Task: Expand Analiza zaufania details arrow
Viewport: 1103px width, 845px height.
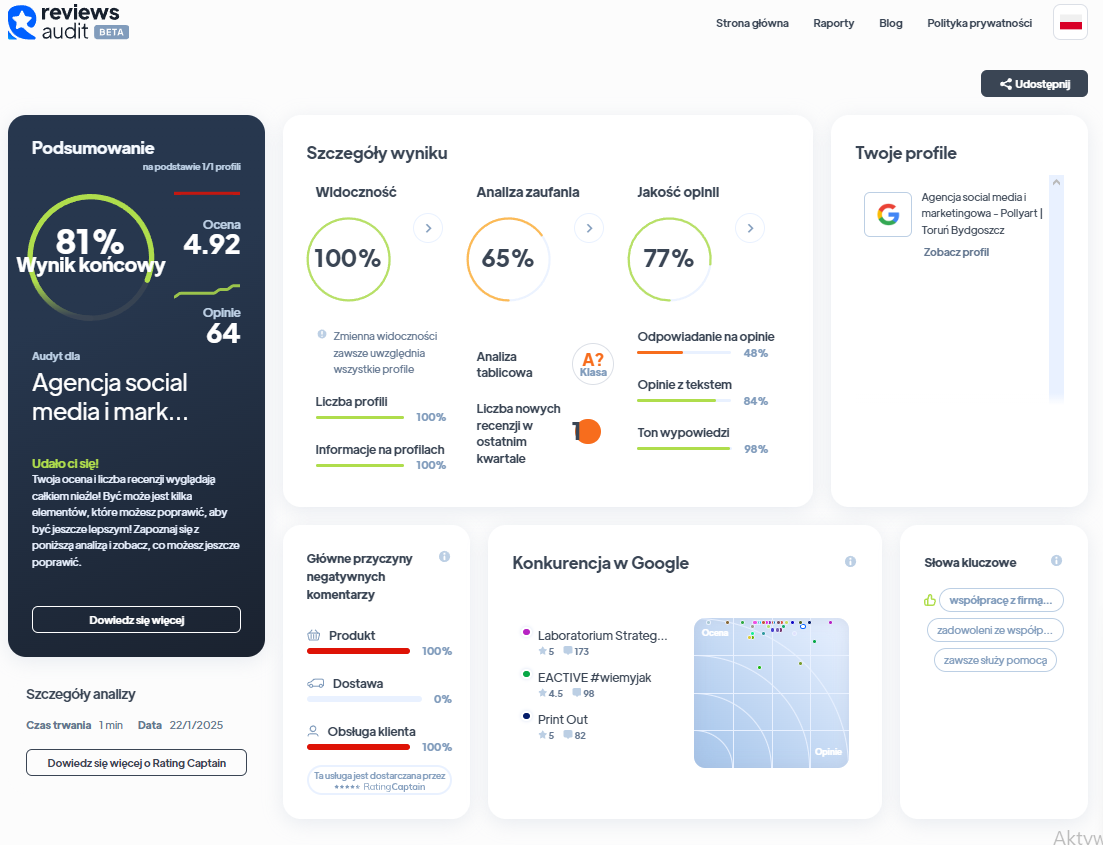Action: [589, 228]
